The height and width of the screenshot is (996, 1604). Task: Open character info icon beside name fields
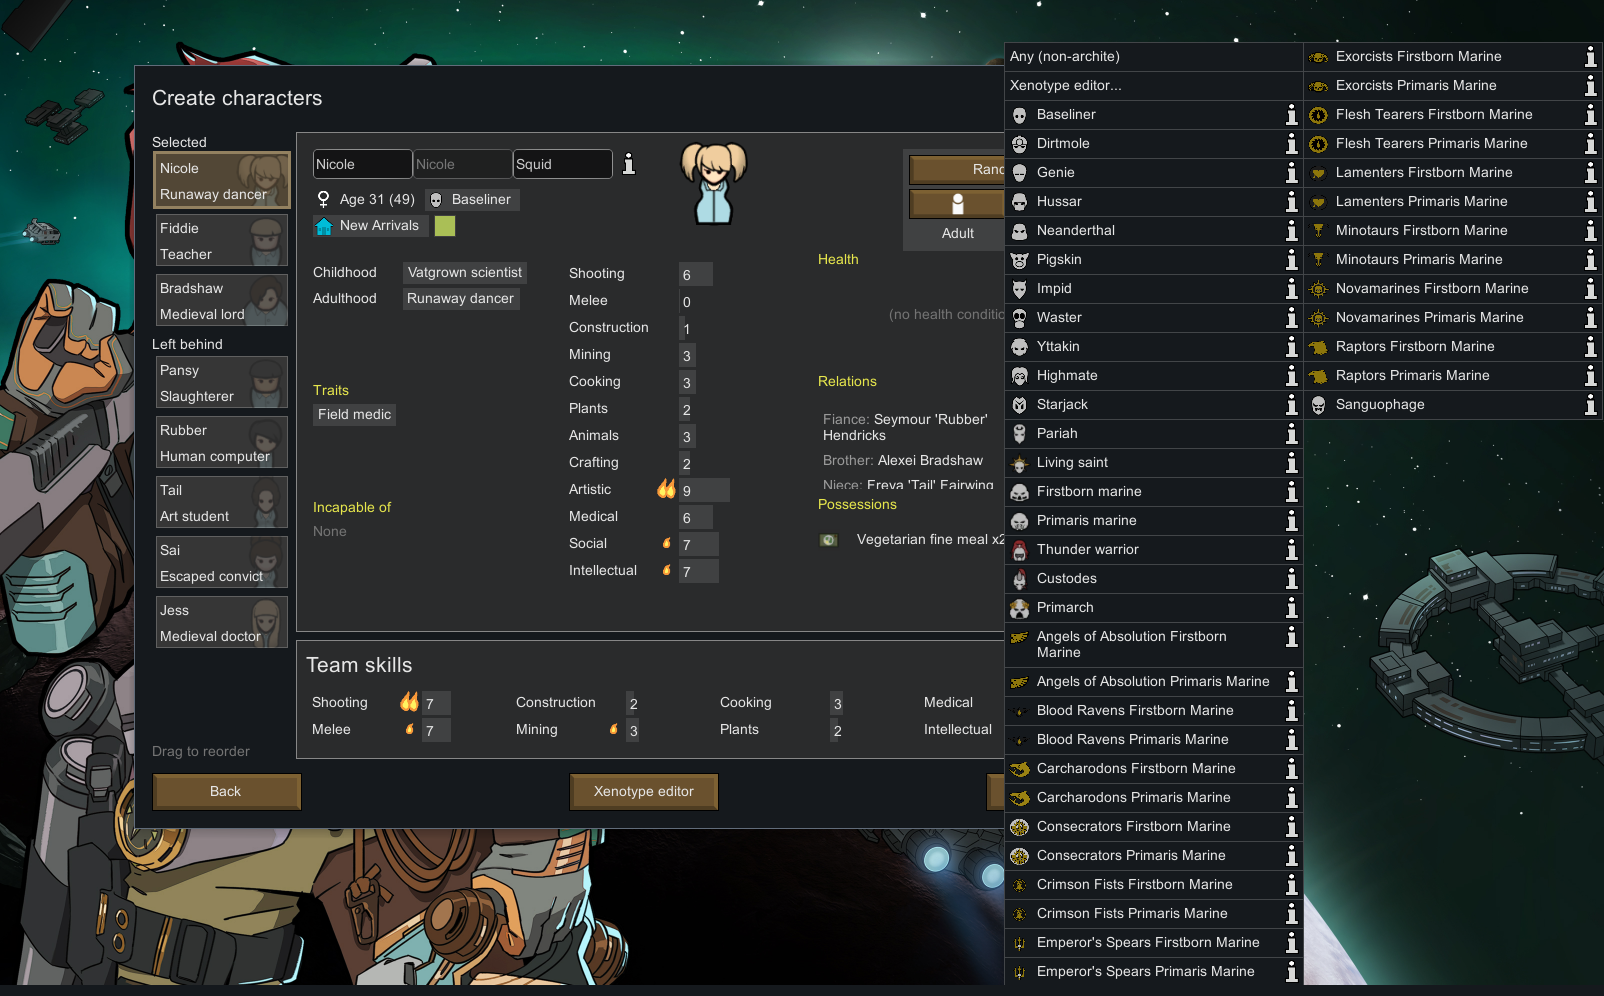tap(629, 164)
